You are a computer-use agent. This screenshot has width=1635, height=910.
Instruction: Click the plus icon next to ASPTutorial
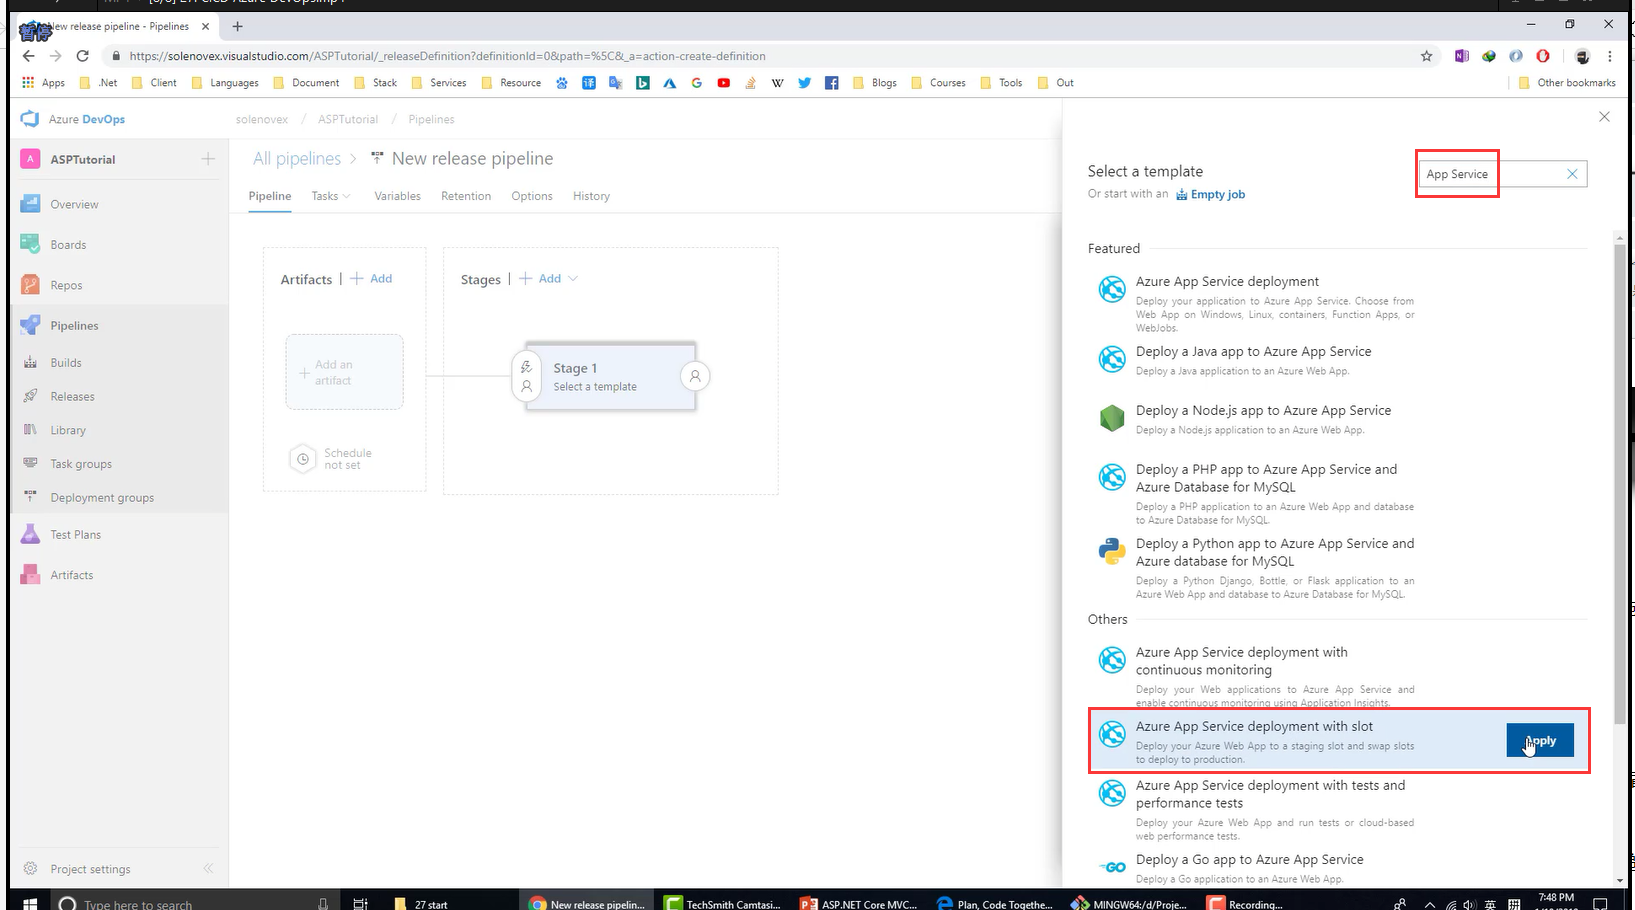click(208, 159)
